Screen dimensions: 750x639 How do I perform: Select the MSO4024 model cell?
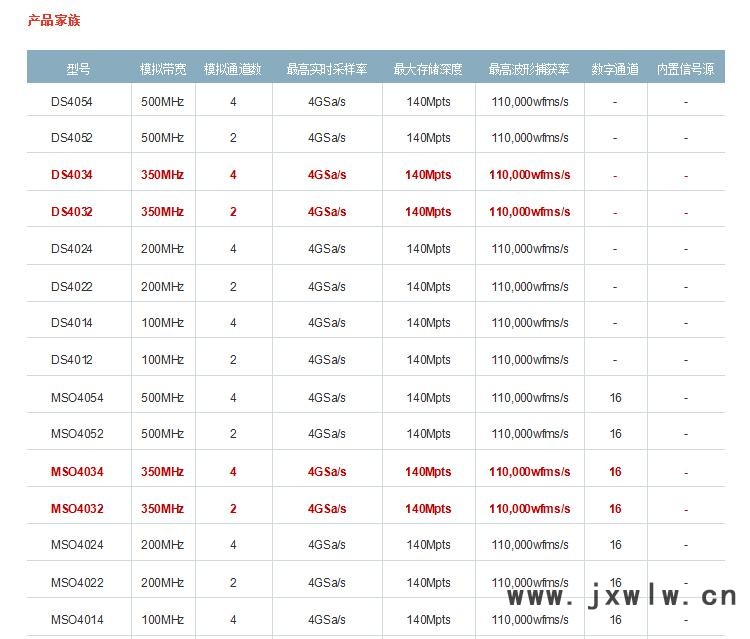tap(77, 545)
